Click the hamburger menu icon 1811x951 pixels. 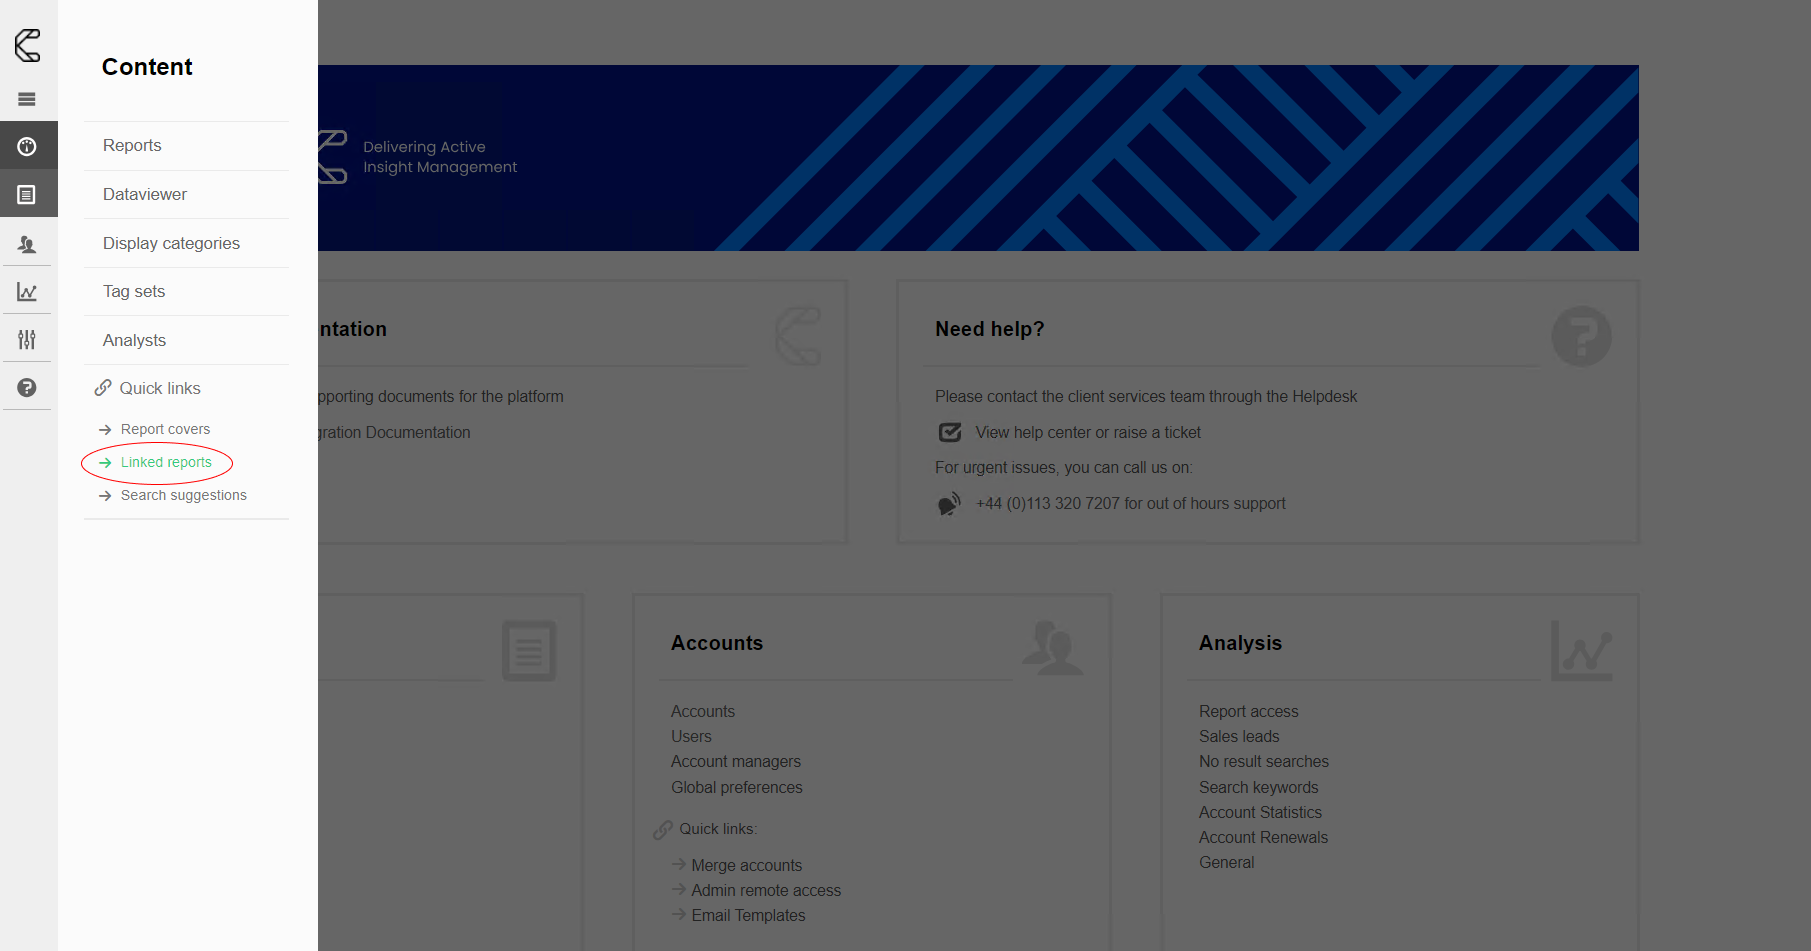27,98
